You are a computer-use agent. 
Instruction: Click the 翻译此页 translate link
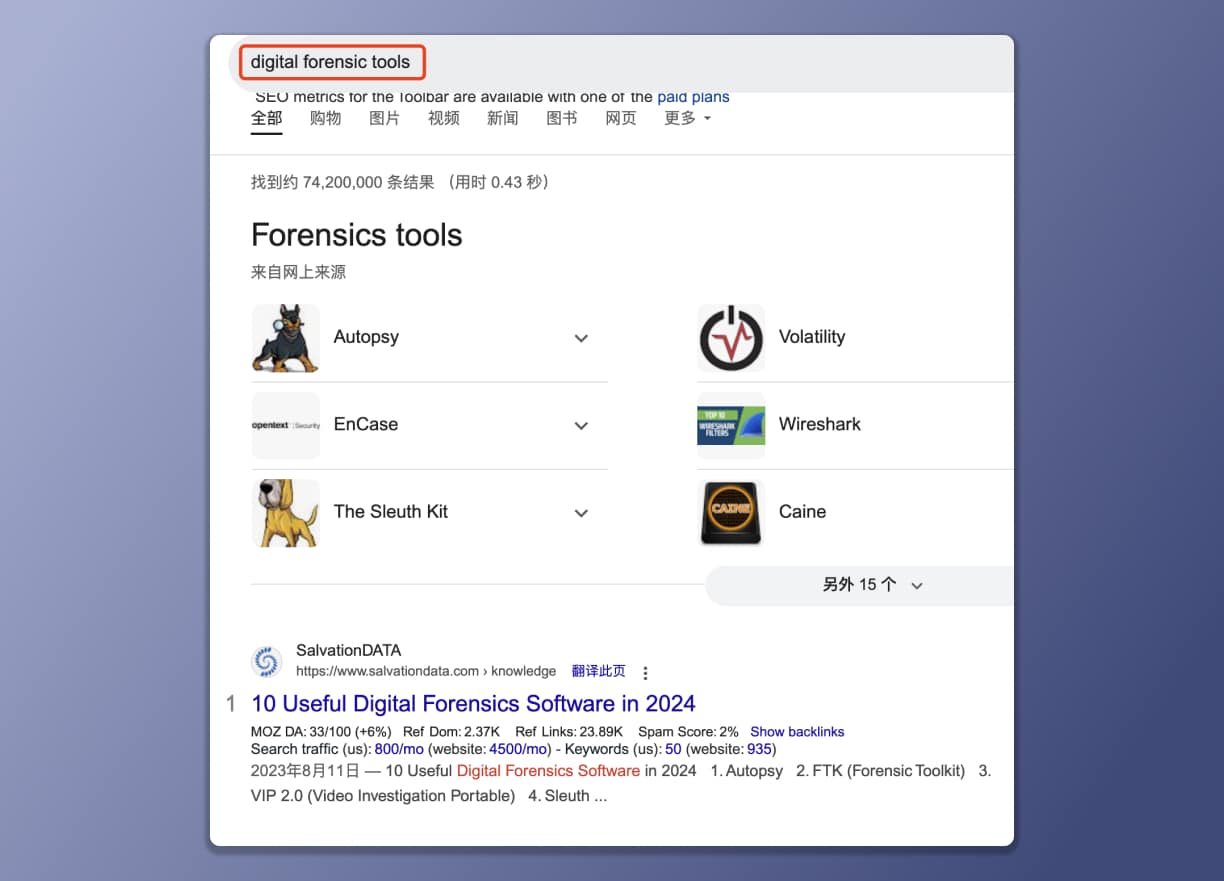pyautogui.click(x=599, y=671)
